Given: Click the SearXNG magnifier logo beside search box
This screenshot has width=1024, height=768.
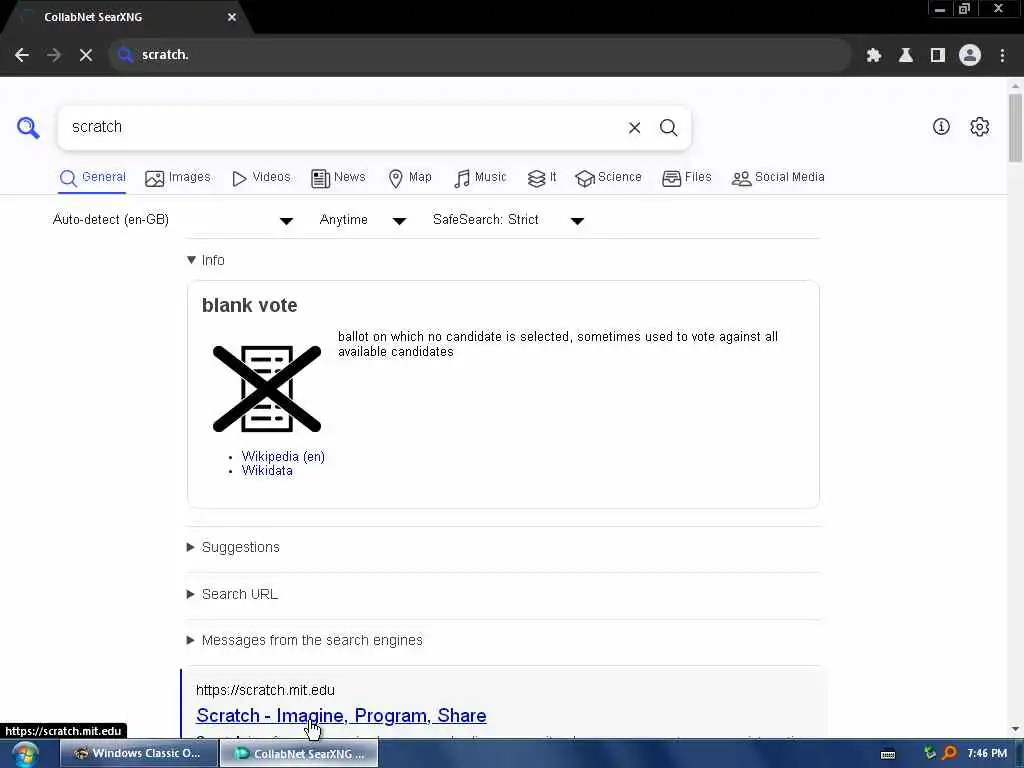Looking at the screenshot, I should click(28, 127).
